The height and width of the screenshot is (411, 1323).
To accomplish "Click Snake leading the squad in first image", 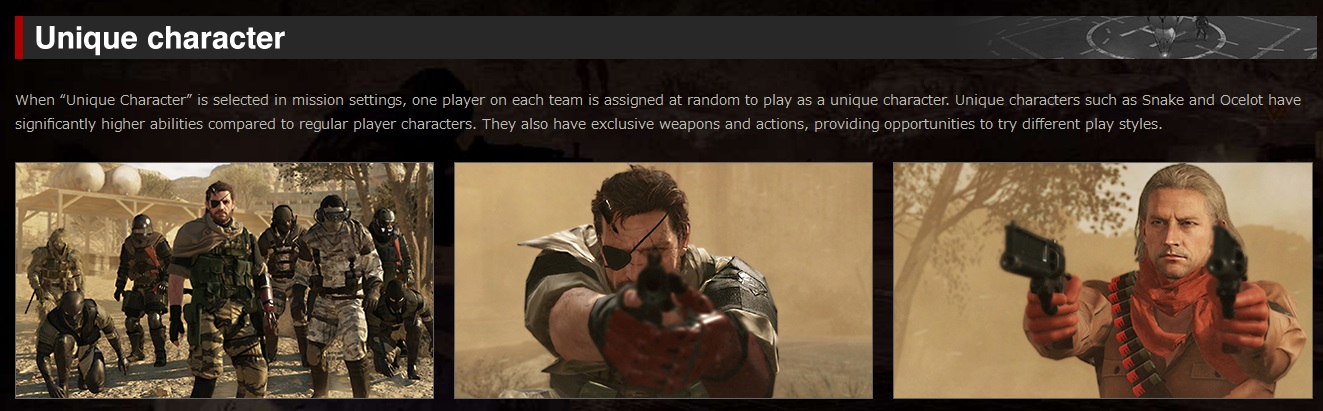I will 219,285.
